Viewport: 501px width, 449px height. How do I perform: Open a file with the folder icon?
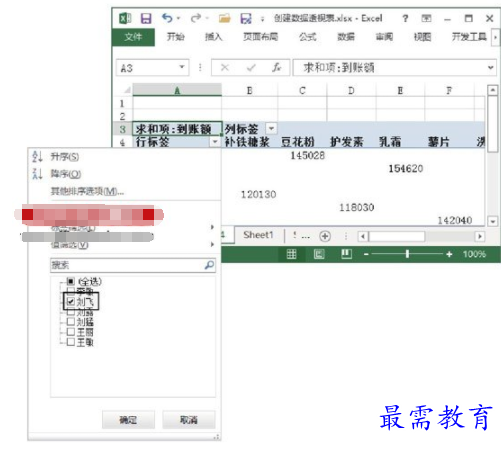pos(225,18)
